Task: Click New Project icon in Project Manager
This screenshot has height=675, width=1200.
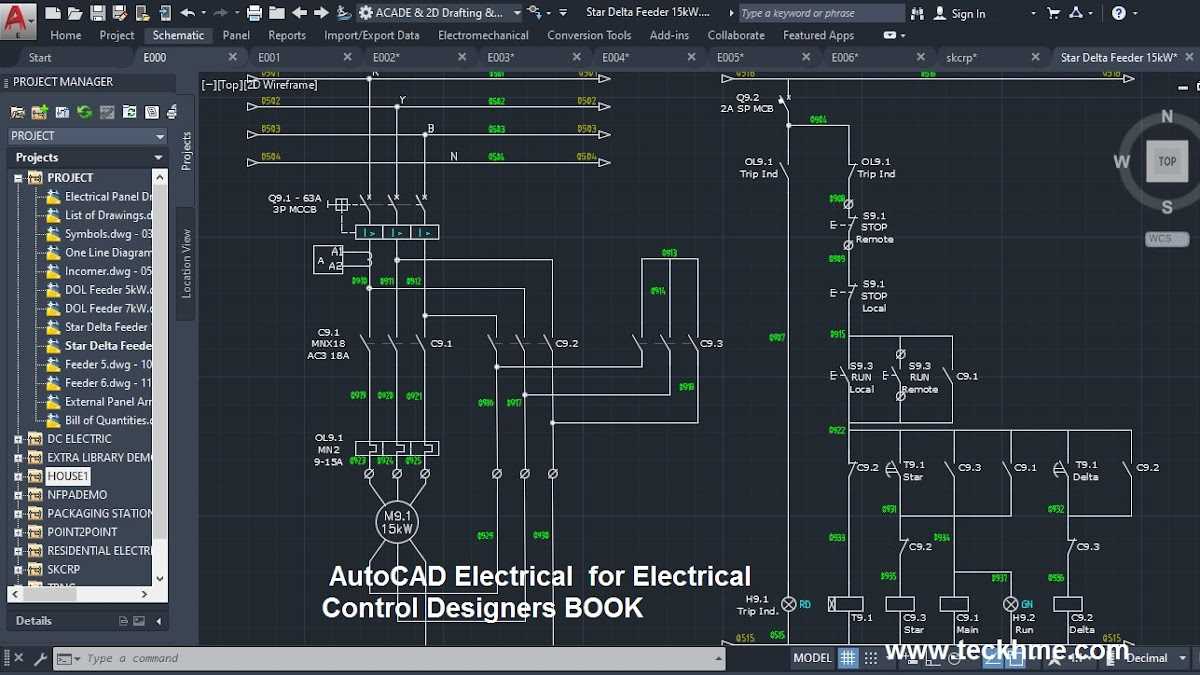Action: [40, 112]
